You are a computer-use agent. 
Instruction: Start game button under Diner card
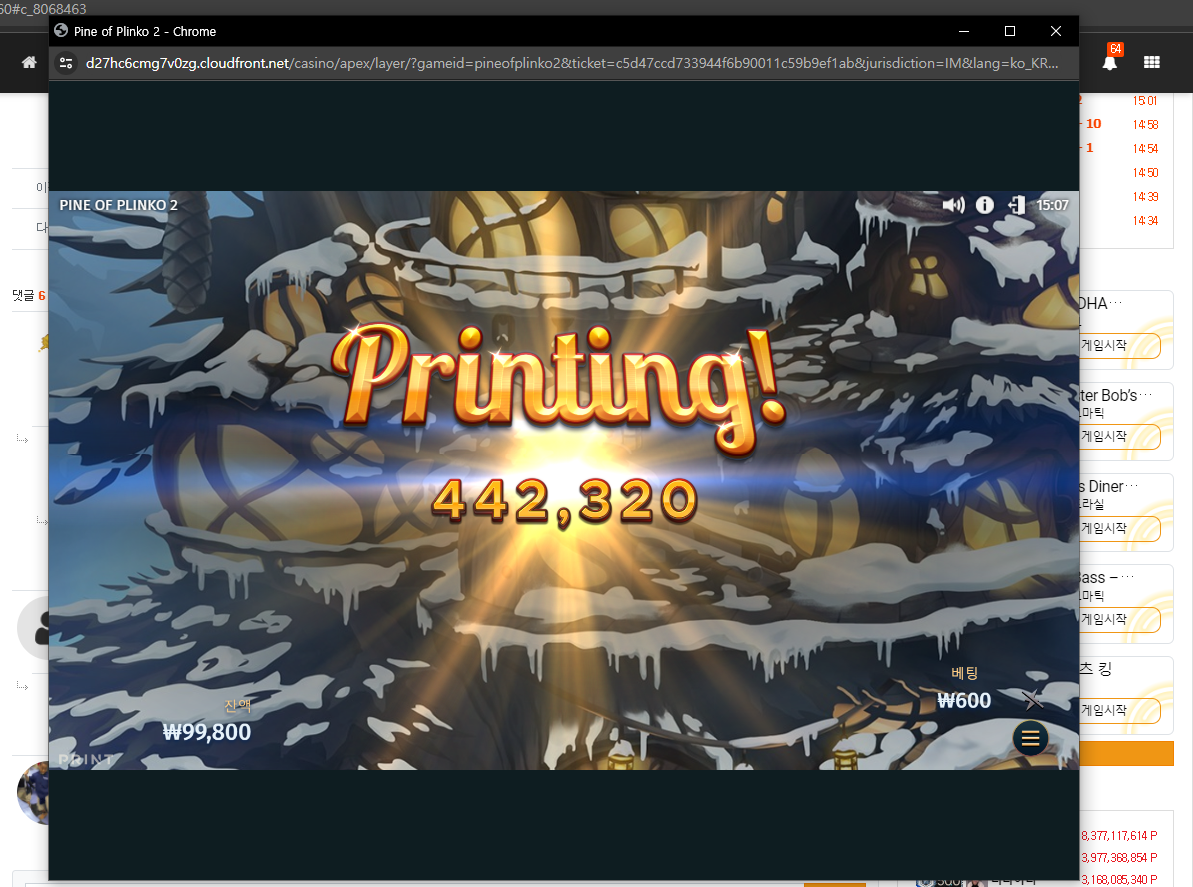tap(1118, 528)
